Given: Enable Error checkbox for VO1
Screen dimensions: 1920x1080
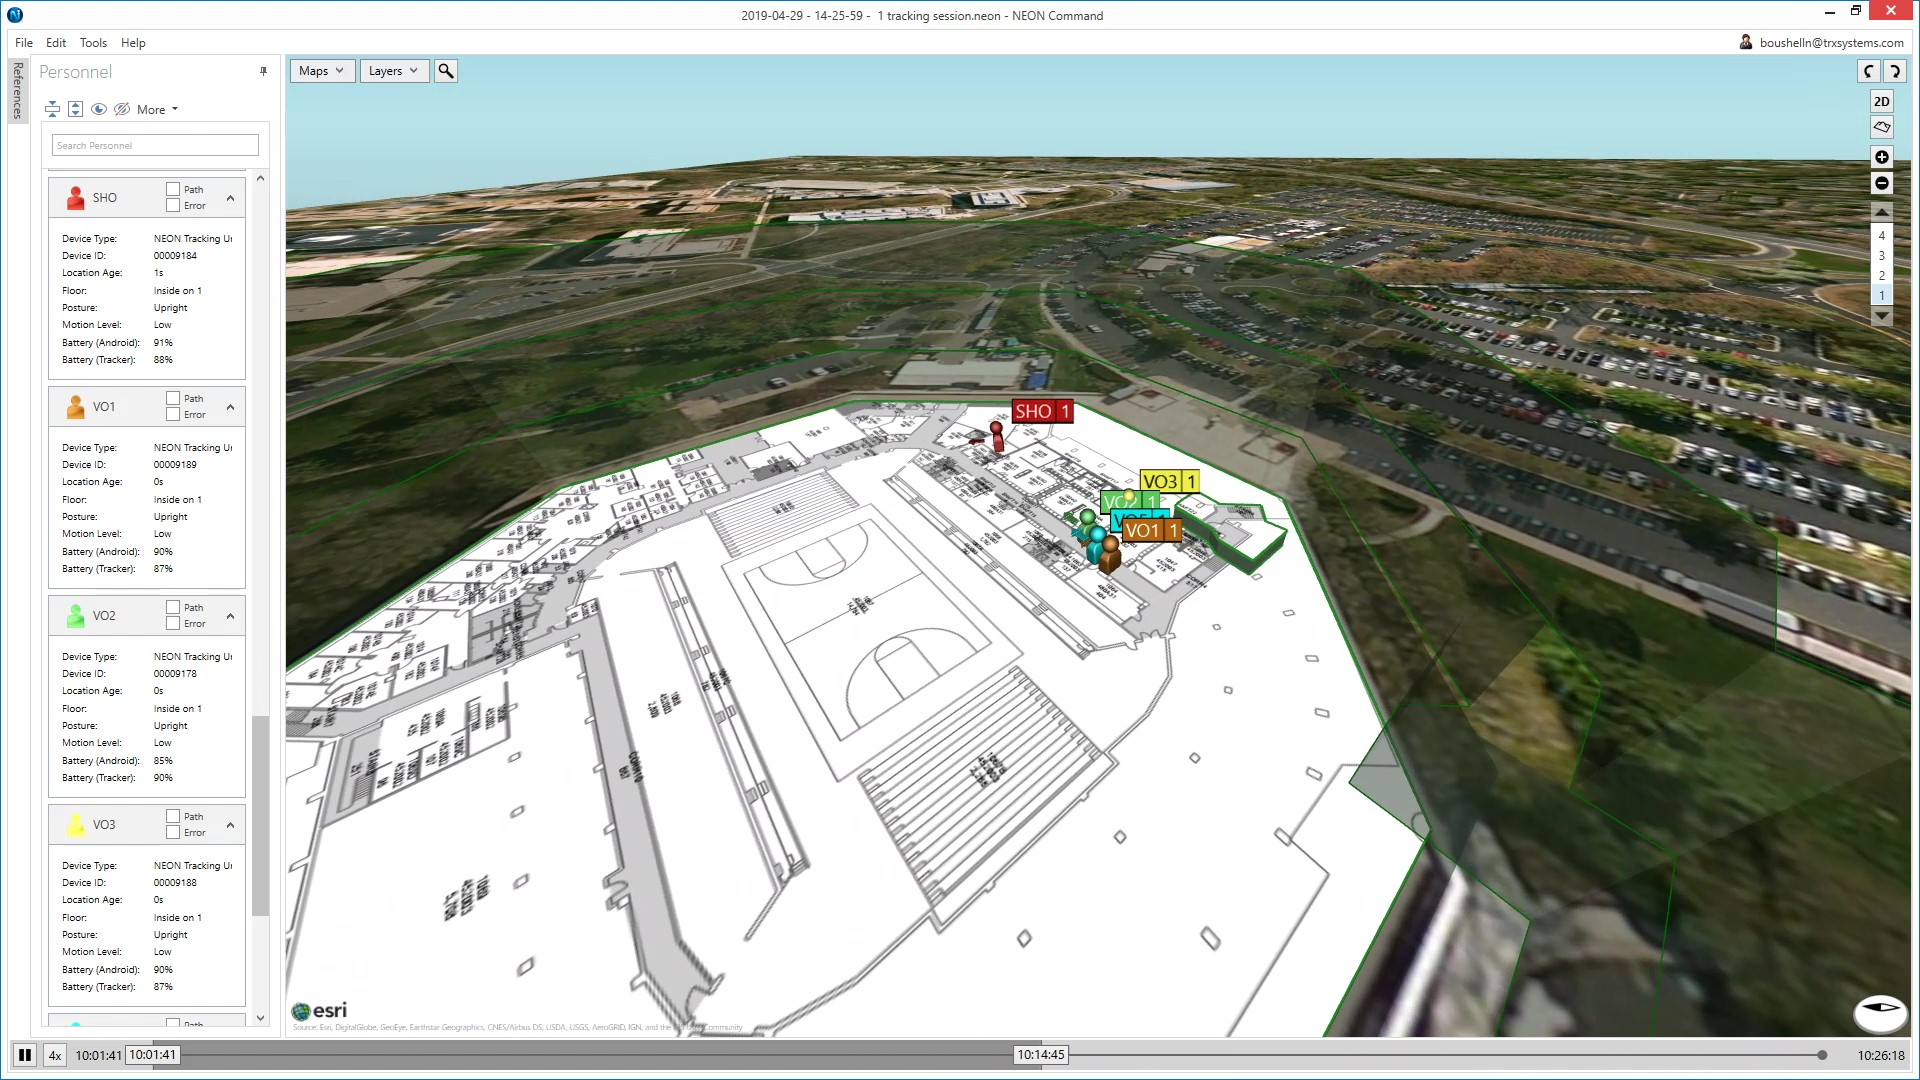Looking at the screenshot, I should (x=173, y=414).
